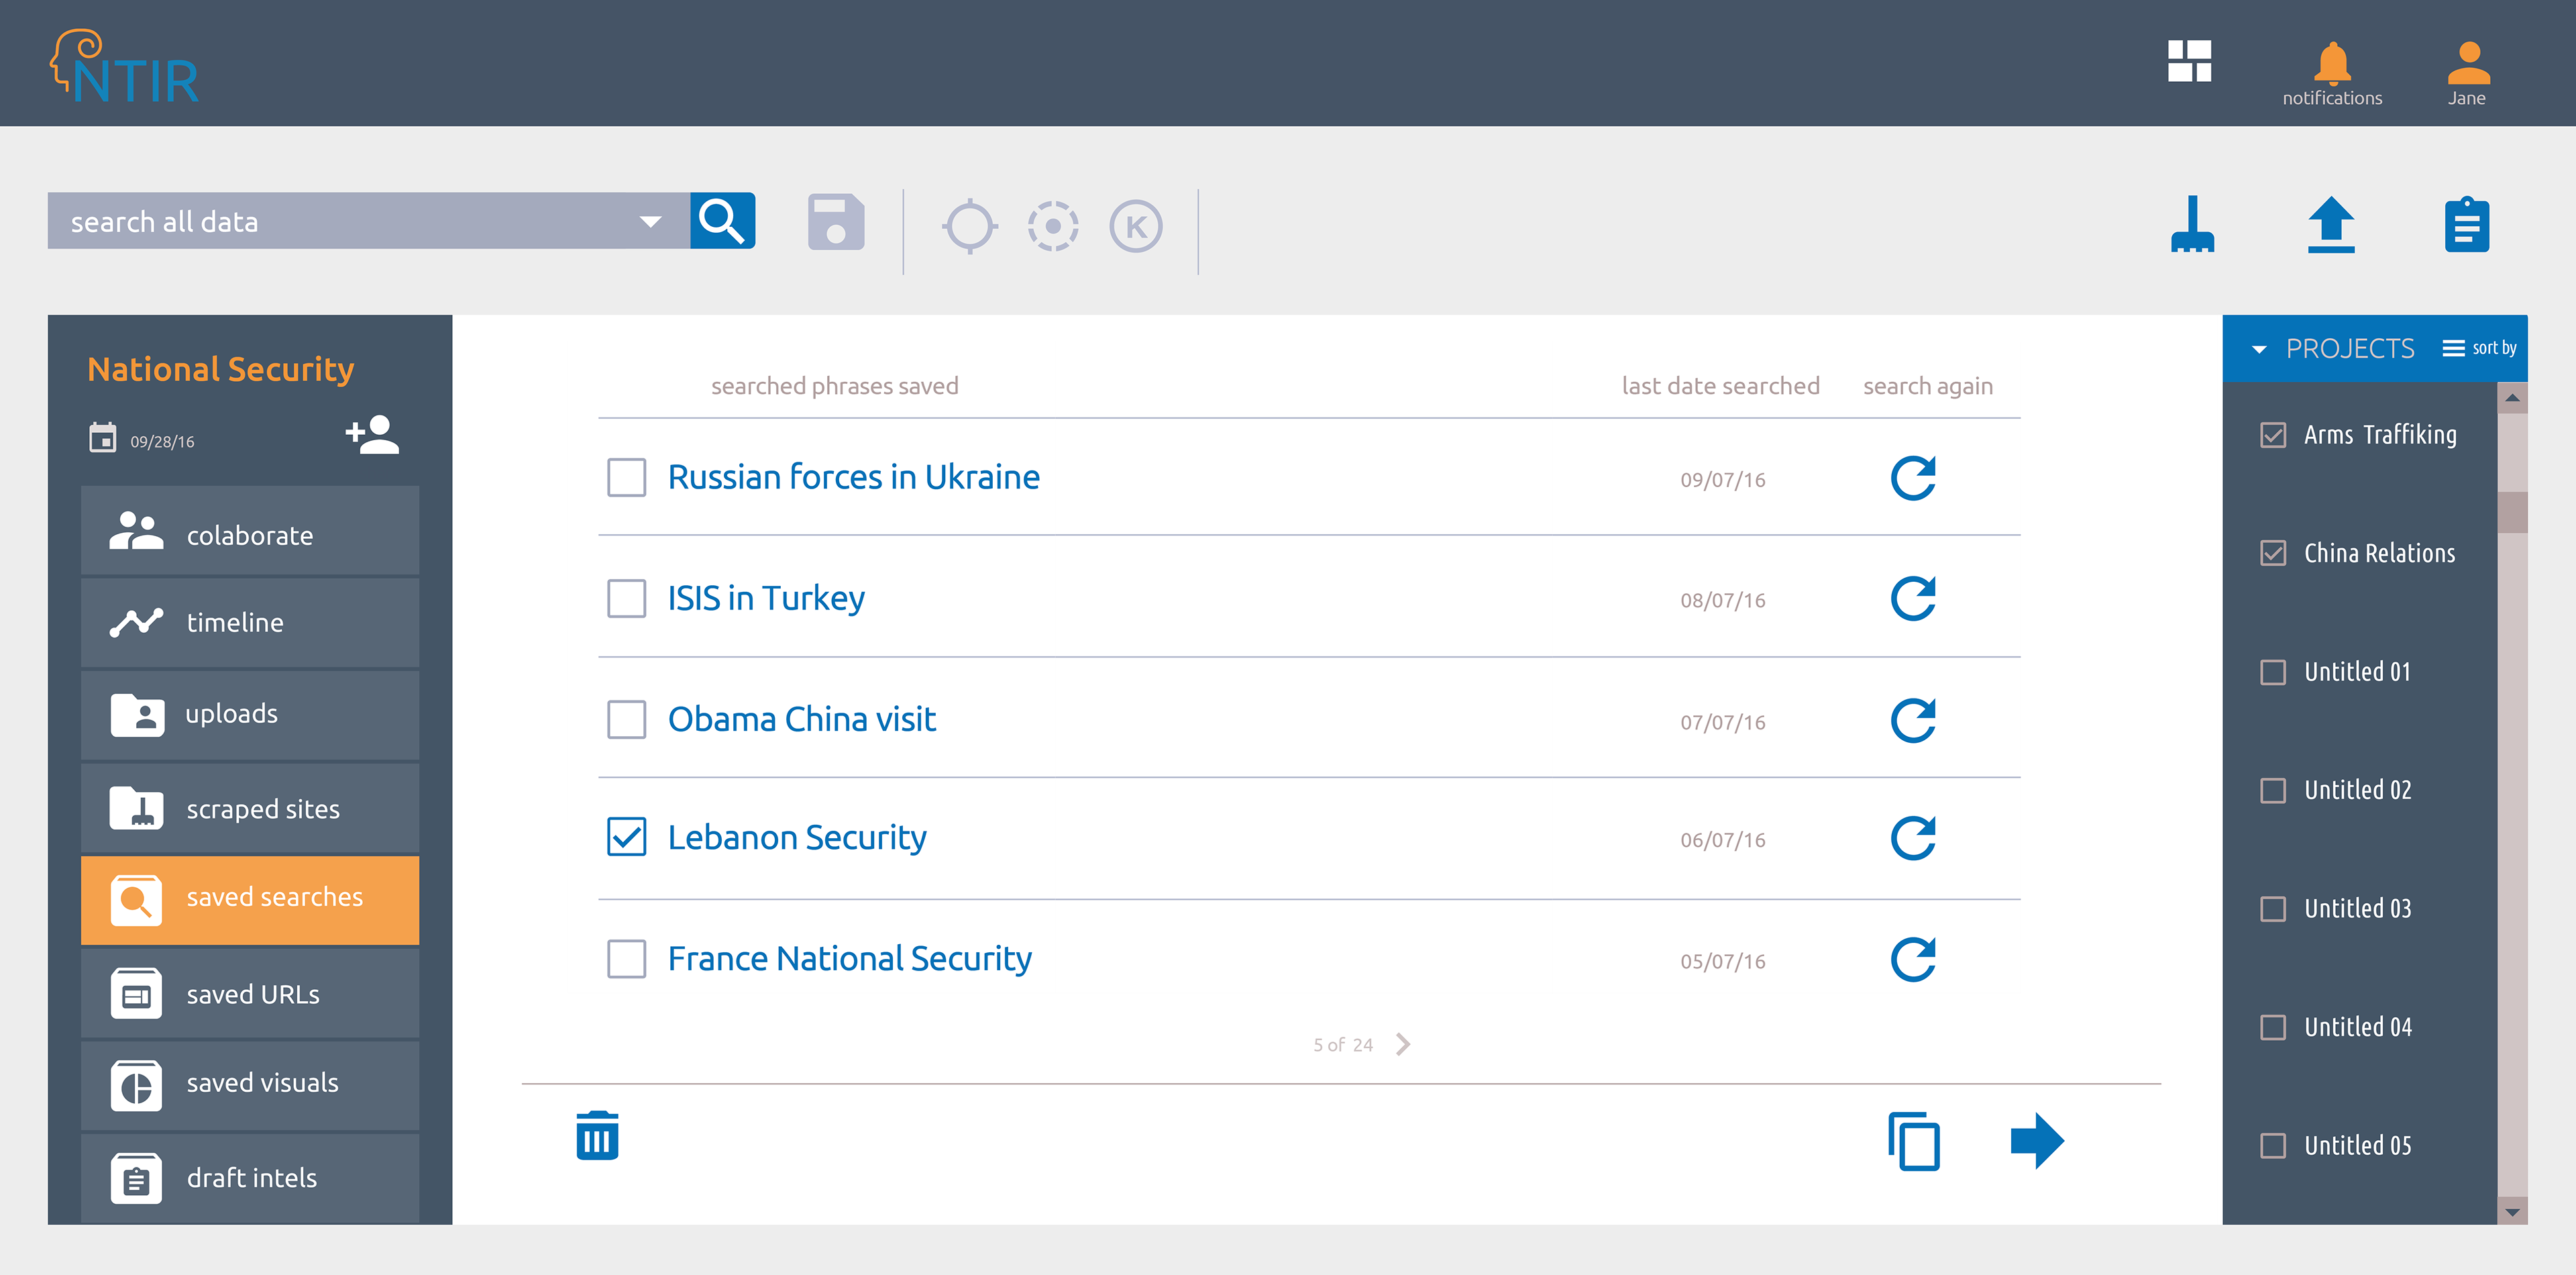Check the Untitled 01 project

coord(2272,672)
